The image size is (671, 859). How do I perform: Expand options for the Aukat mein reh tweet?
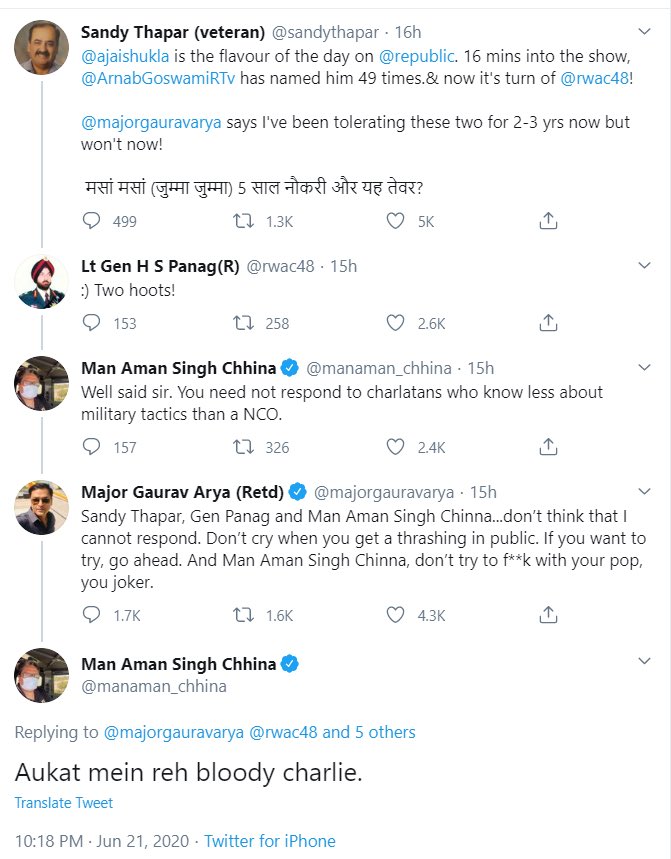click(x=645, y=664)
